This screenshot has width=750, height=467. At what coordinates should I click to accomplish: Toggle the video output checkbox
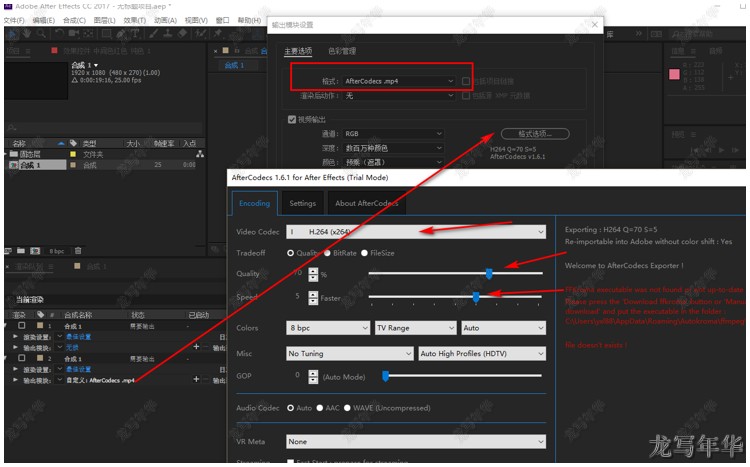292,119
